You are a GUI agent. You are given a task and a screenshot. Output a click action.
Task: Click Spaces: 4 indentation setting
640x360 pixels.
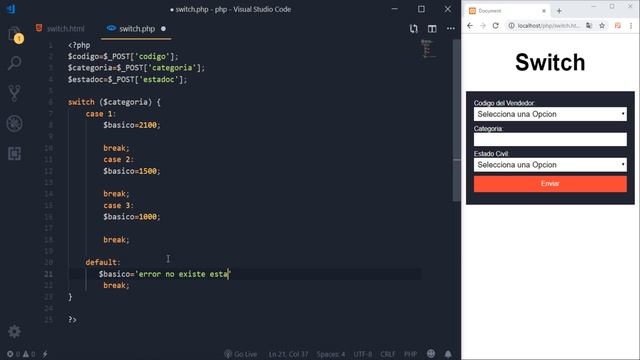pyautogui.click(x=331, y=354)
